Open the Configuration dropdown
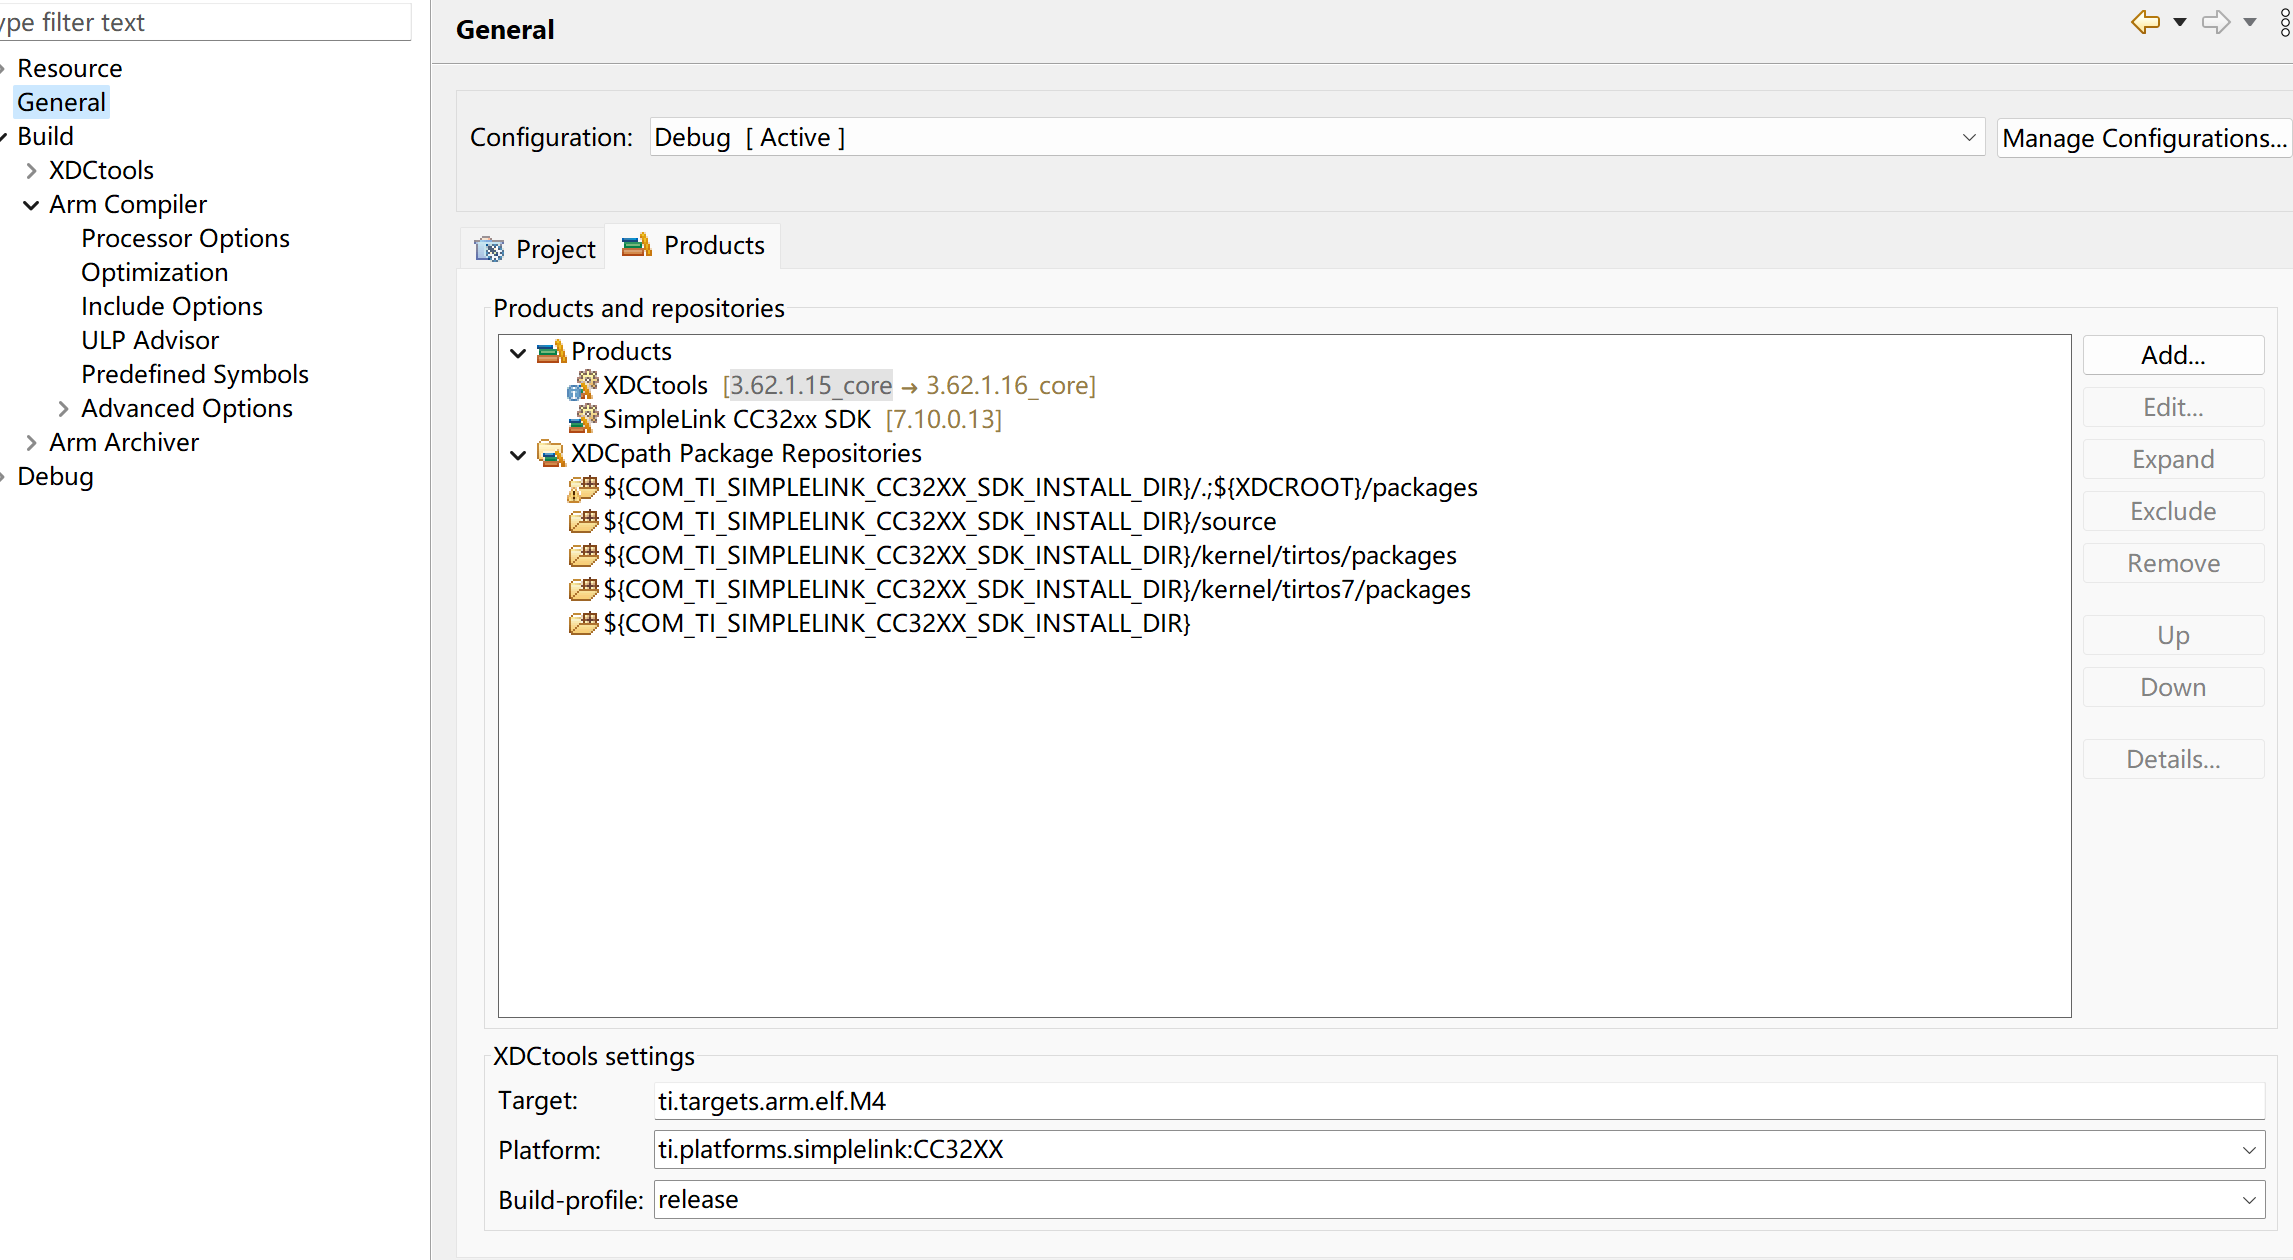This screenshot has height=1260, width=2293. (x=1968, y=137)
